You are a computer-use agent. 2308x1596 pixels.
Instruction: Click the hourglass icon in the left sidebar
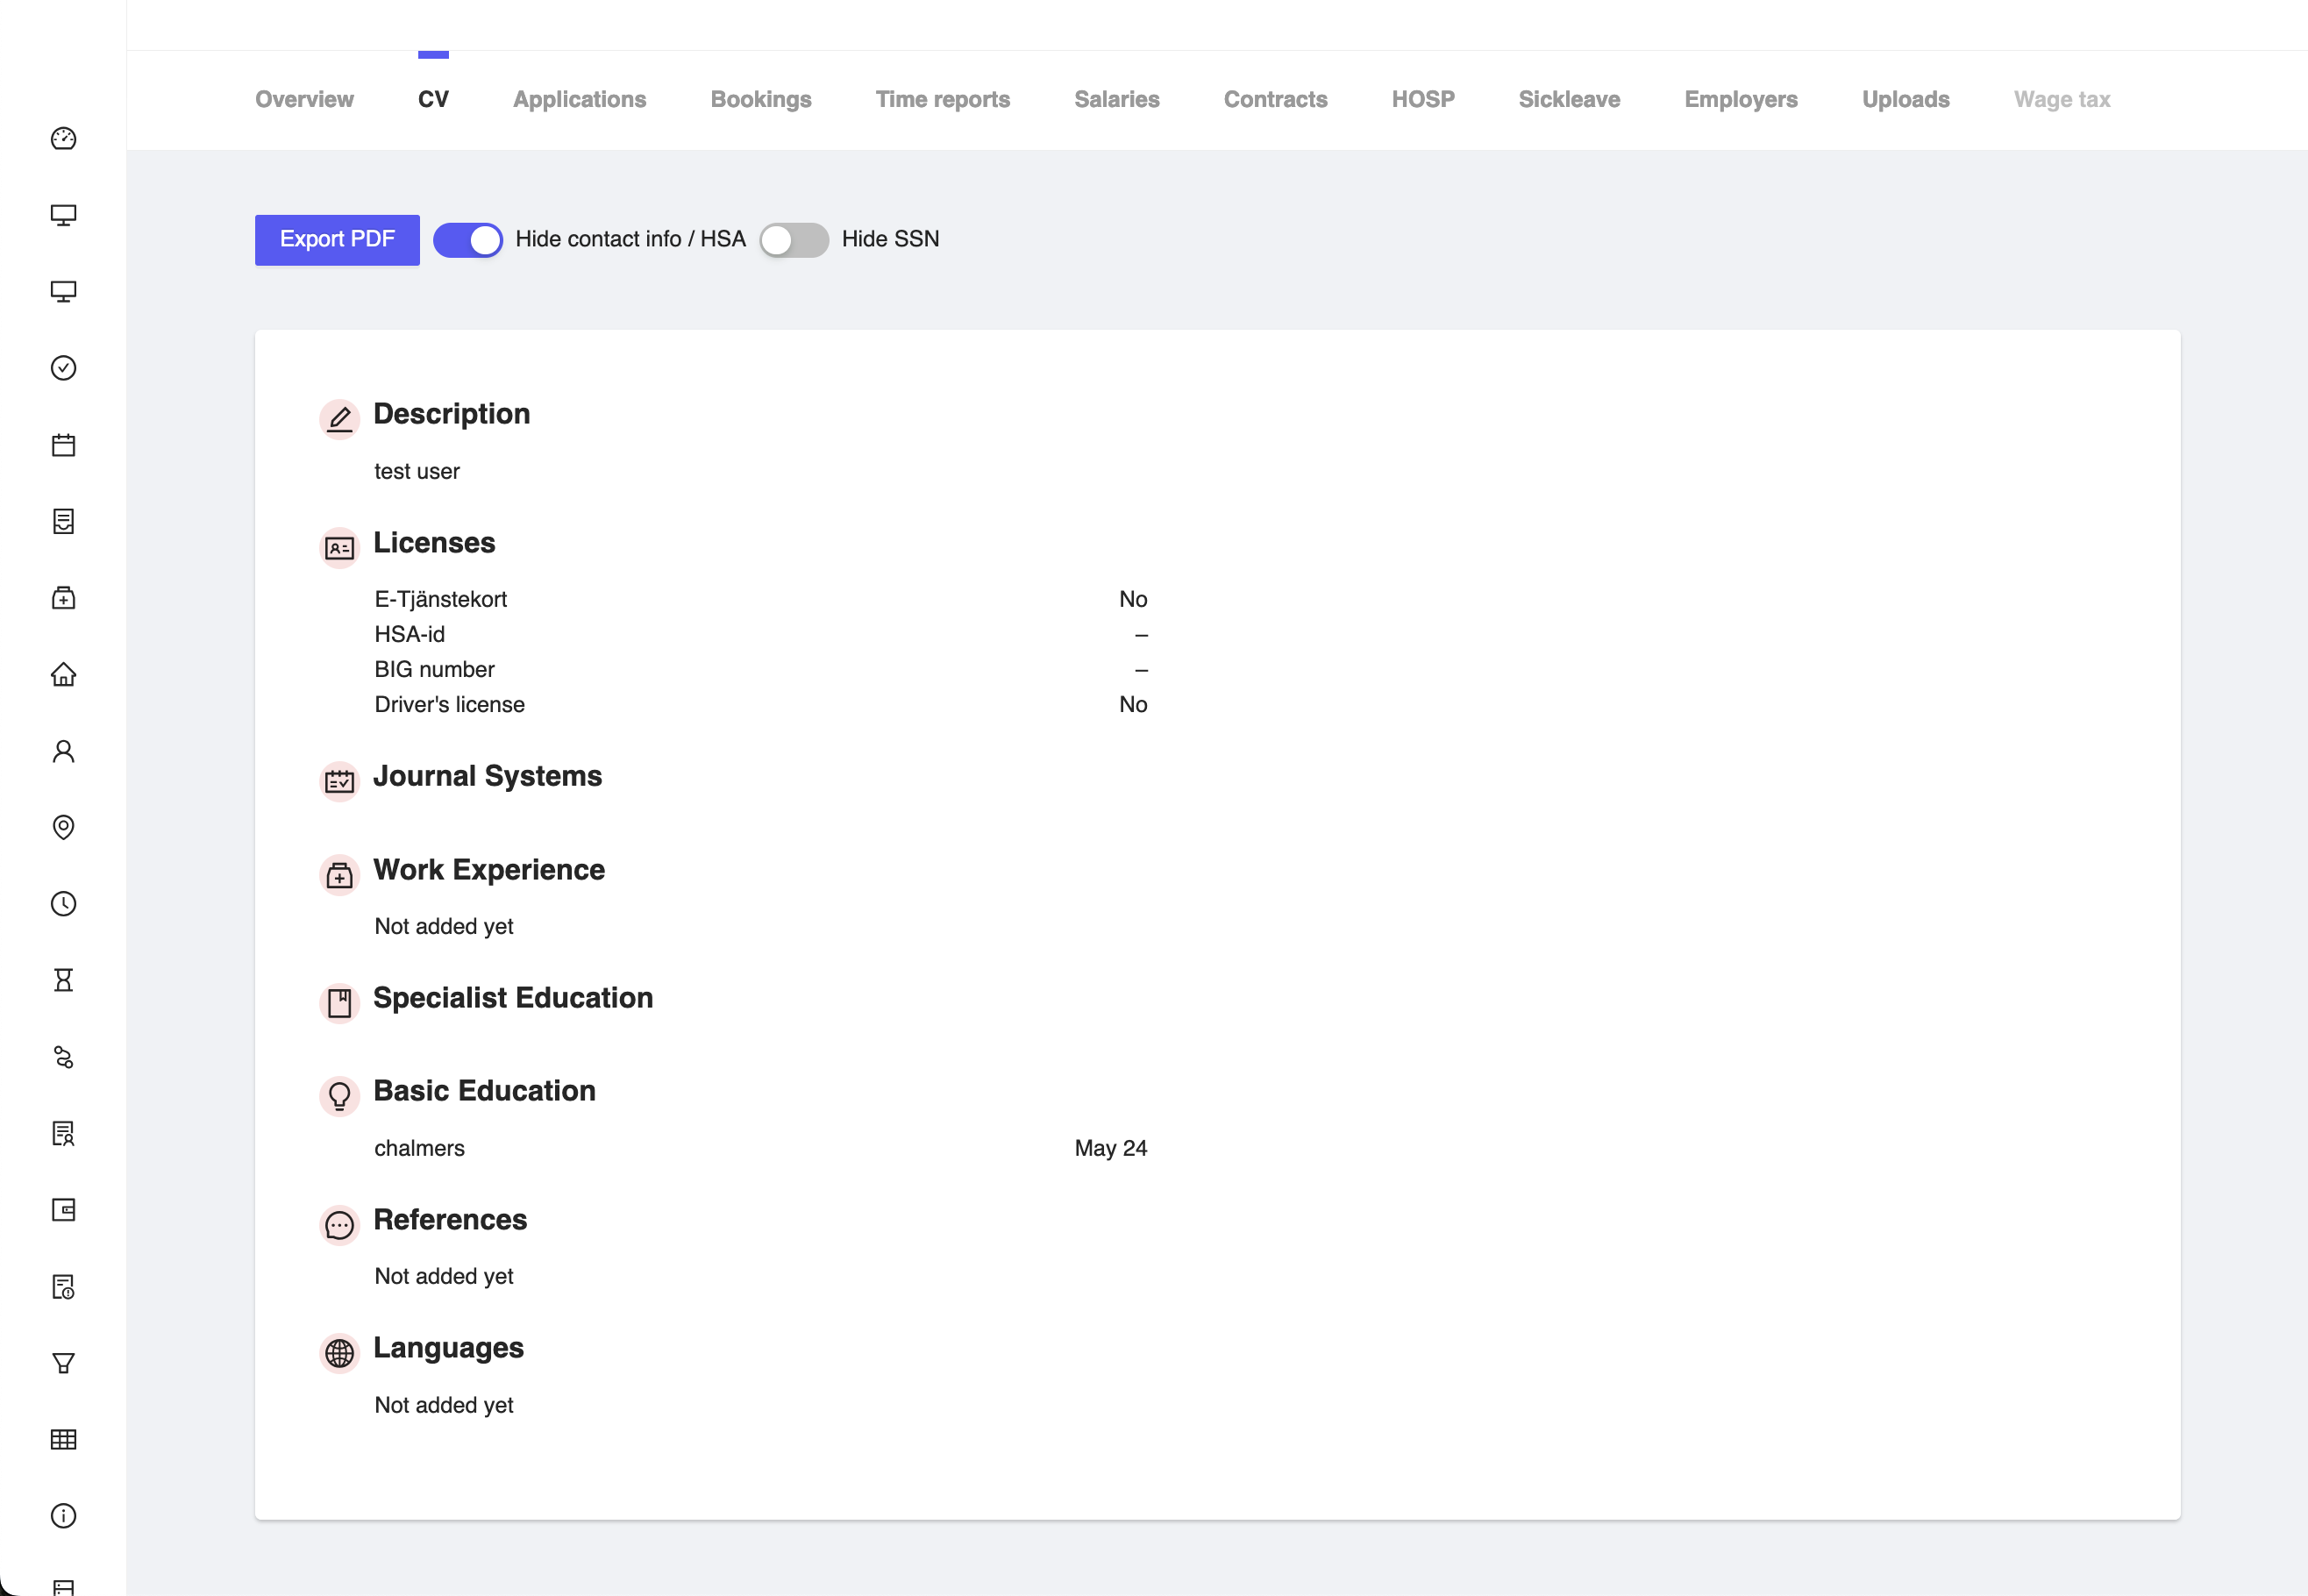tap(63, 980)
